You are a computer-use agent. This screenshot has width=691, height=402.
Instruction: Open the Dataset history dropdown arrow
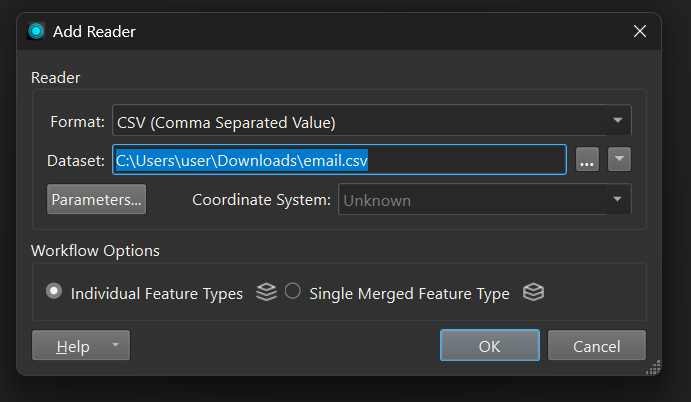pyautogui.click(x=619, y=160)
